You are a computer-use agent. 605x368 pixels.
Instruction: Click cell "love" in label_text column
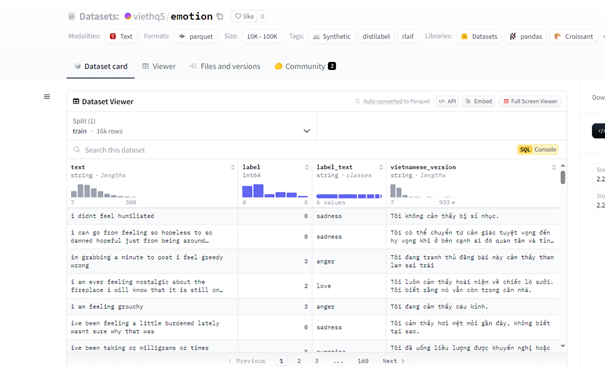(x=349, y=286)
